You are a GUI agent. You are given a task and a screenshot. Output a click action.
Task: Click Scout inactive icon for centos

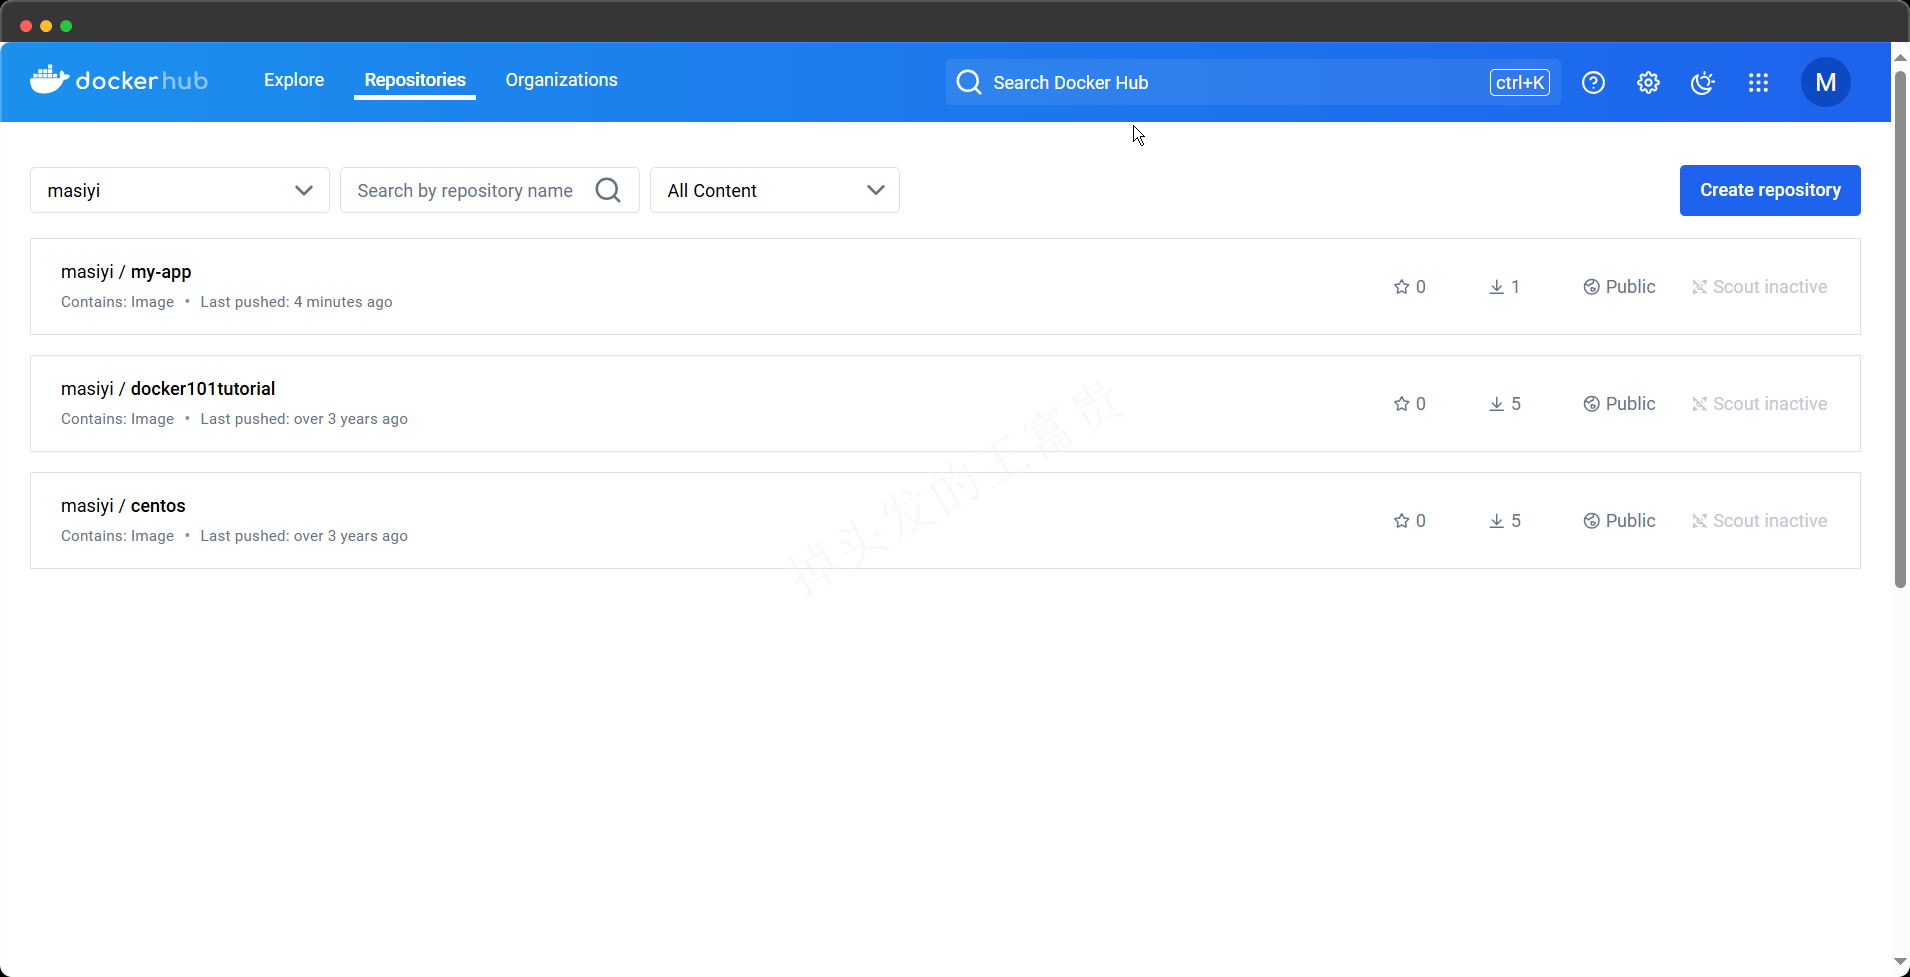point(1699,521)
